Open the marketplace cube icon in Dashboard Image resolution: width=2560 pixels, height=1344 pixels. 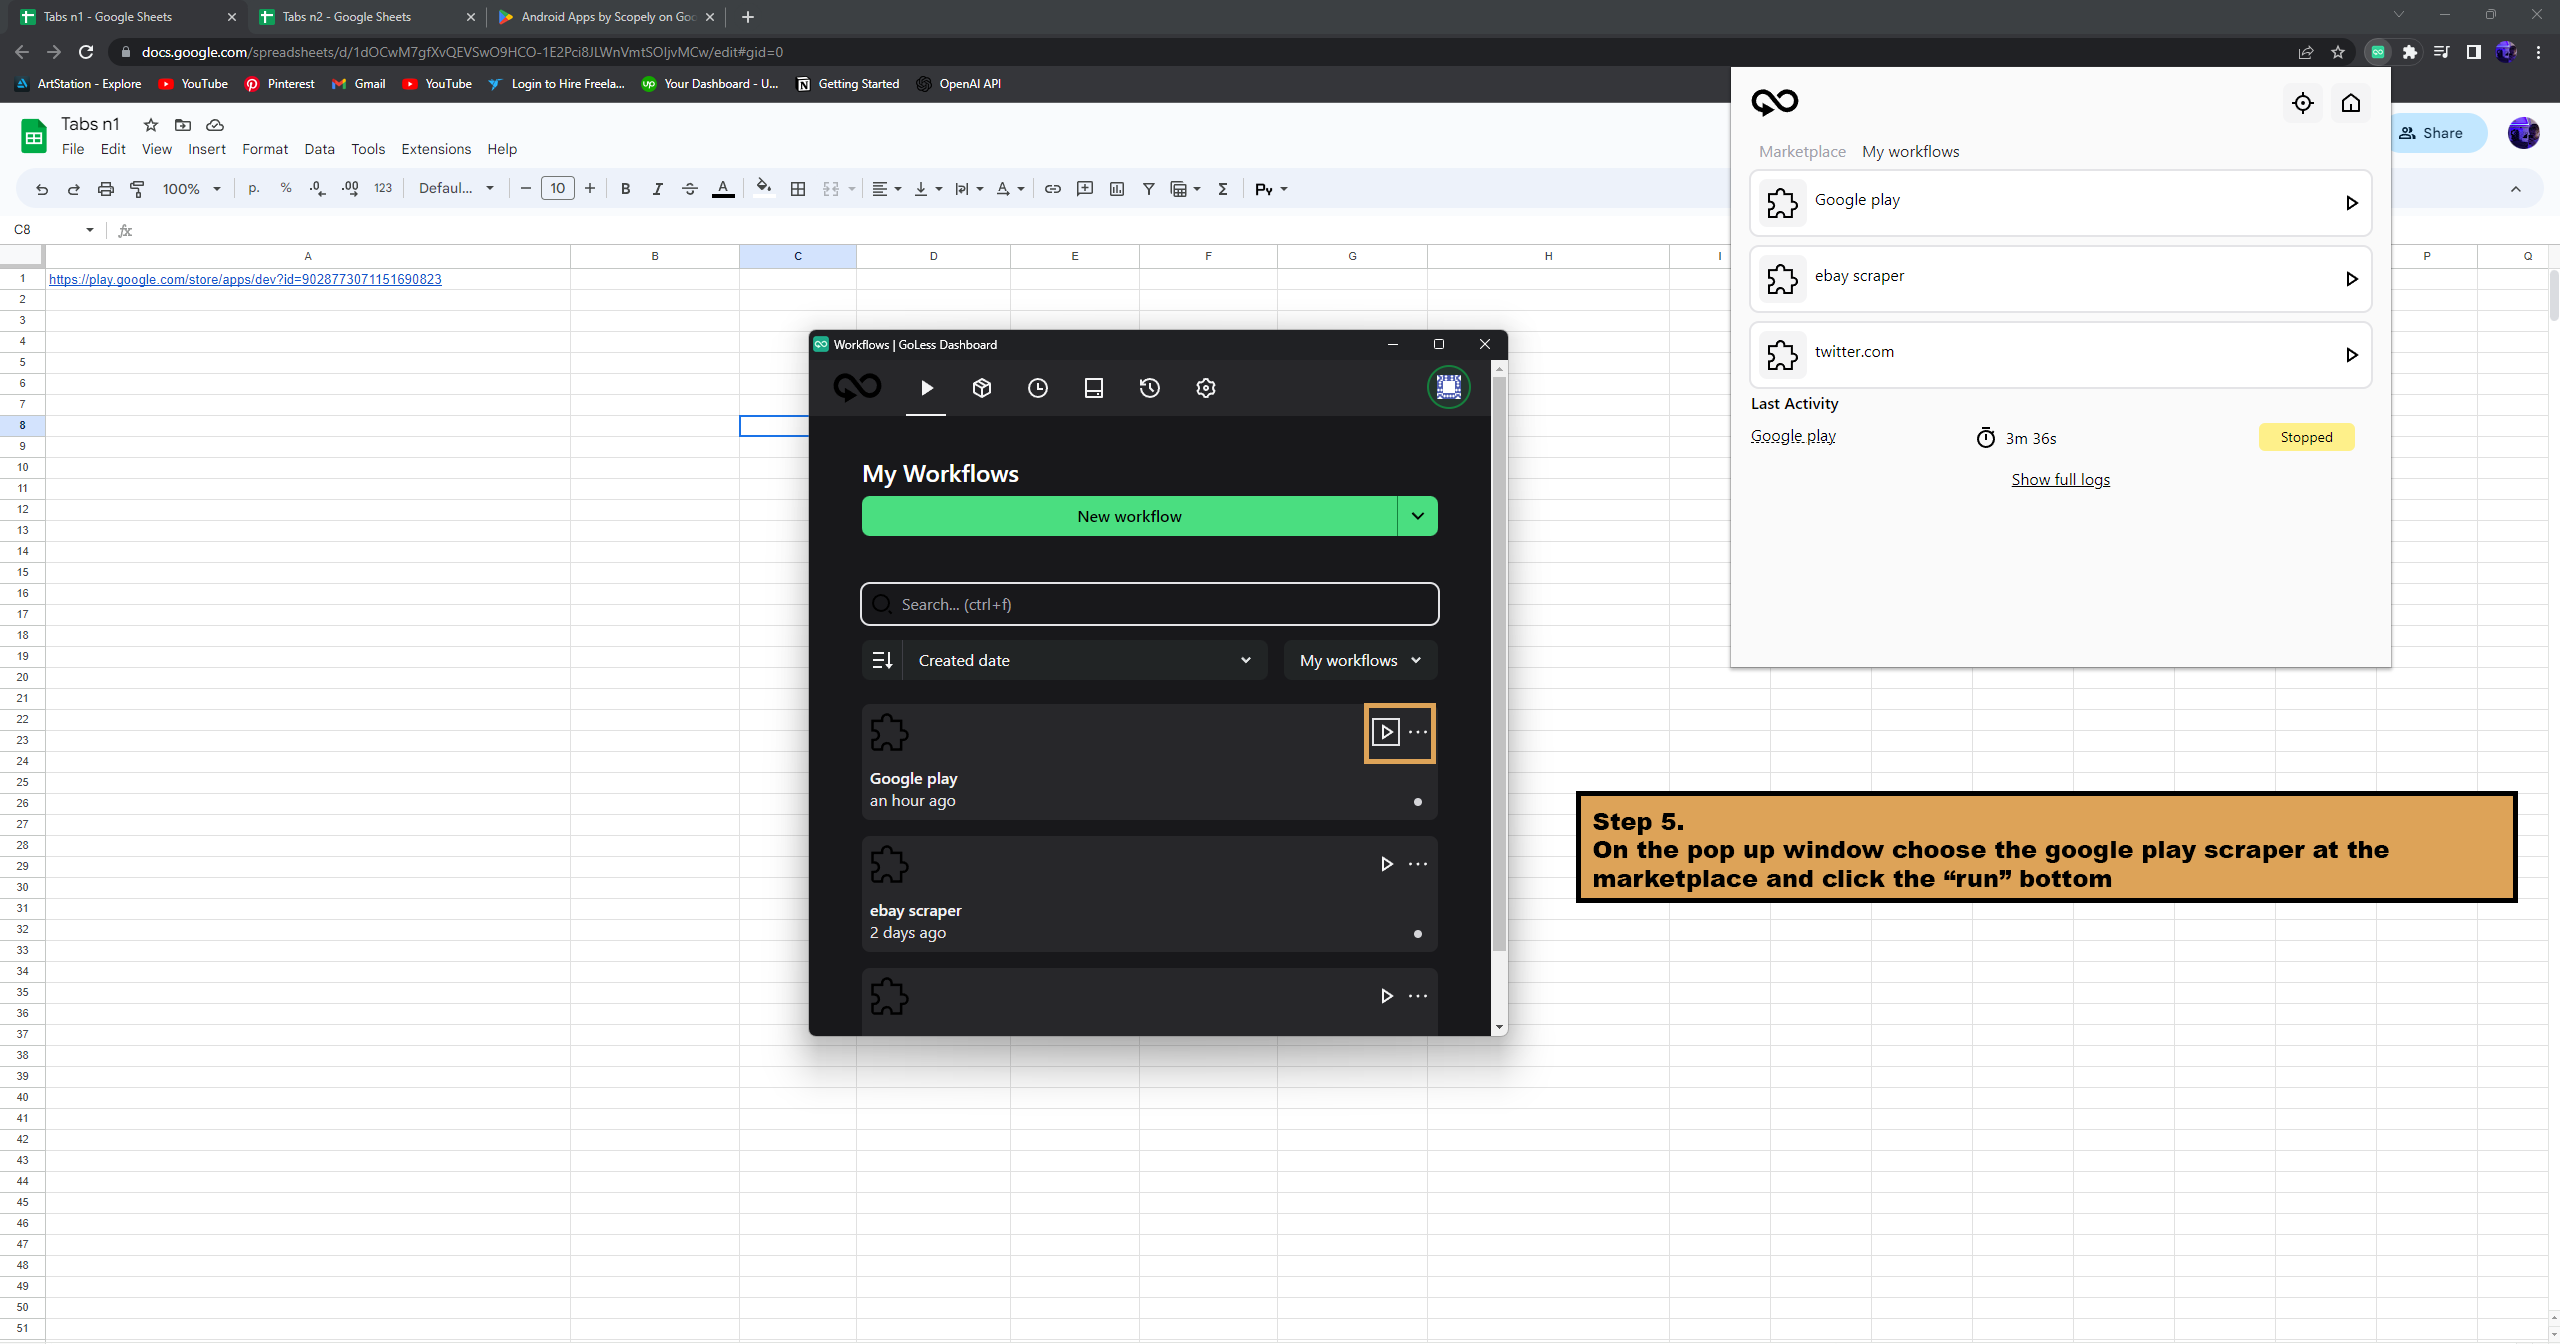(982, 388)
